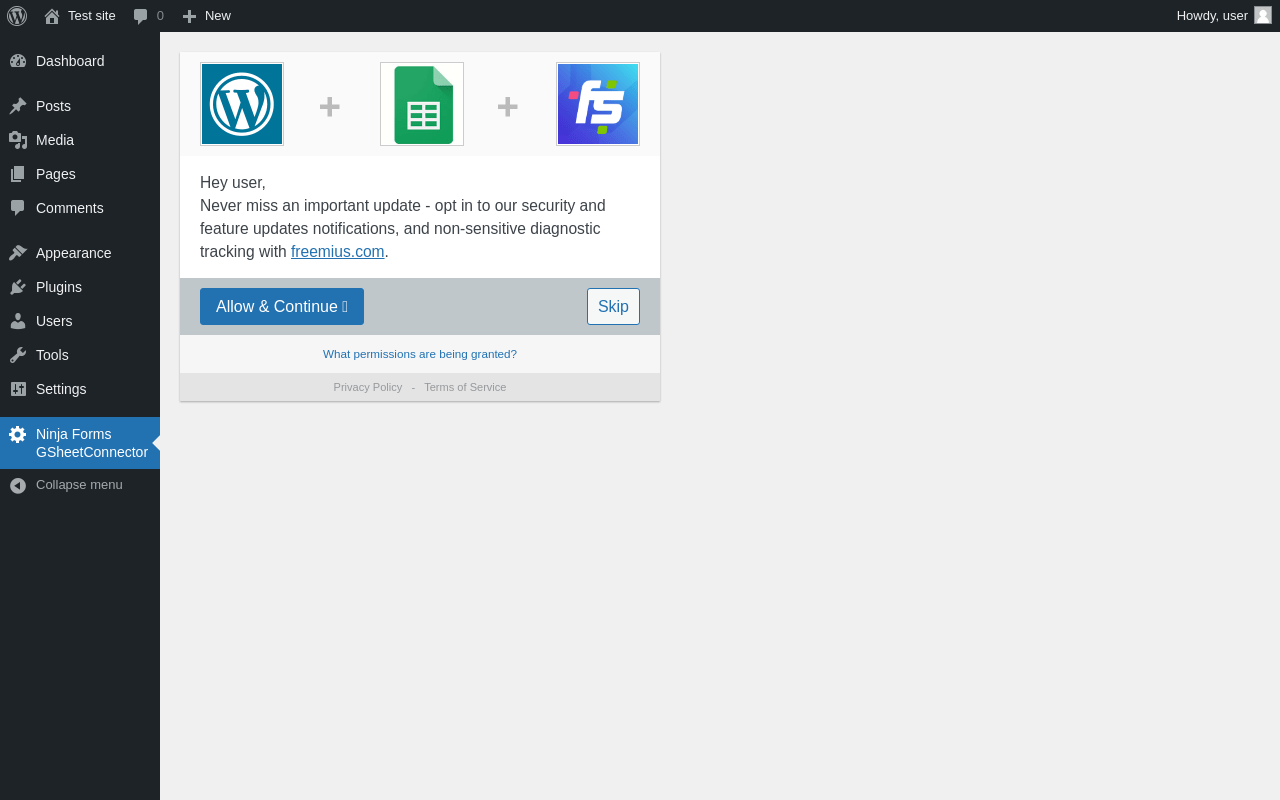This screenshot has width=1280, height=800.
Task: Open comments bubble icon in admin bar
Action: tap(141, 16)
